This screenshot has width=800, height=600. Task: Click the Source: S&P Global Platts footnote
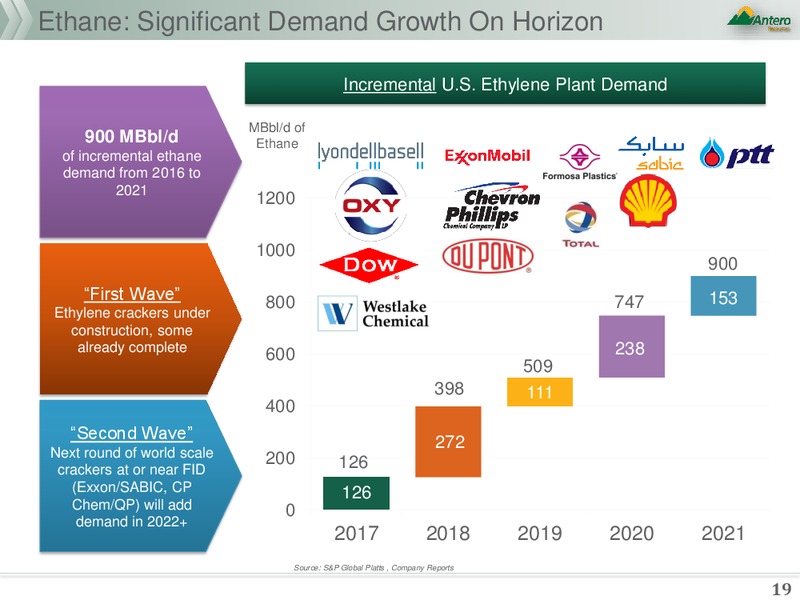point(373,567)
